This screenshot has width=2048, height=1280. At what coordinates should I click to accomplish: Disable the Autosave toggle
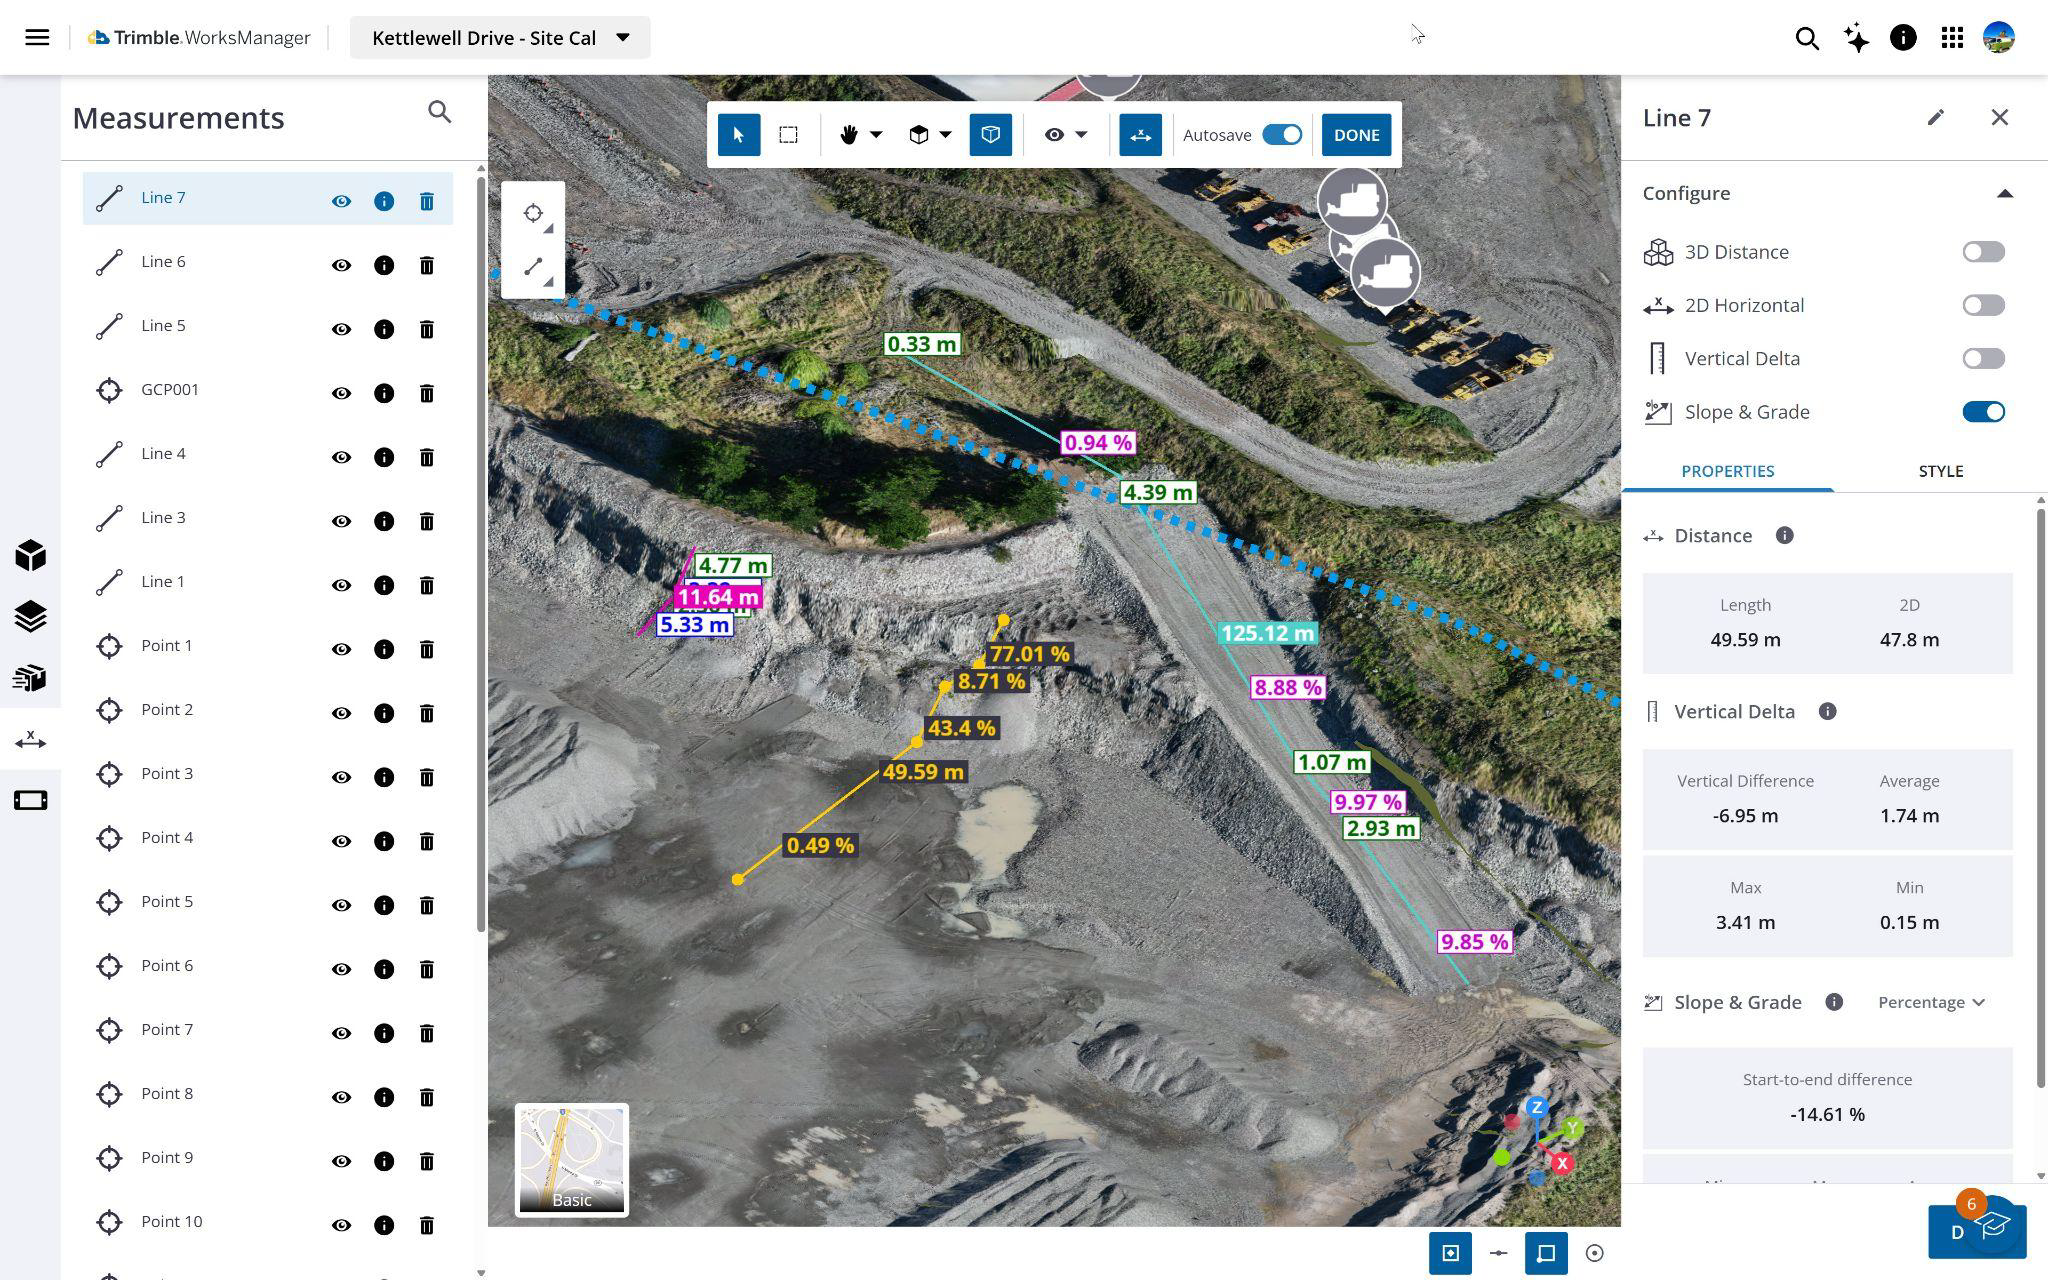[1281, 134]
